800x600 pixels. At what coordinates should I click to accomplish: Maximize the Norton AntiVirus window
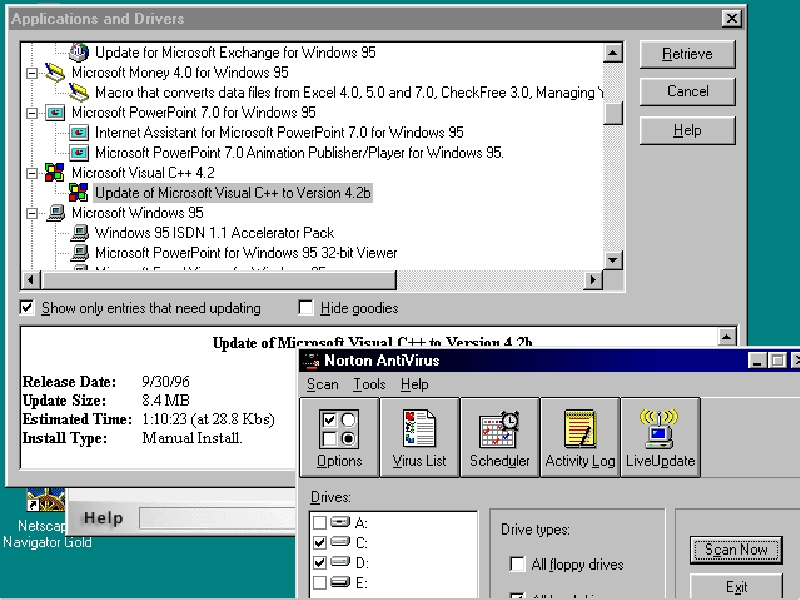(778, 361)
